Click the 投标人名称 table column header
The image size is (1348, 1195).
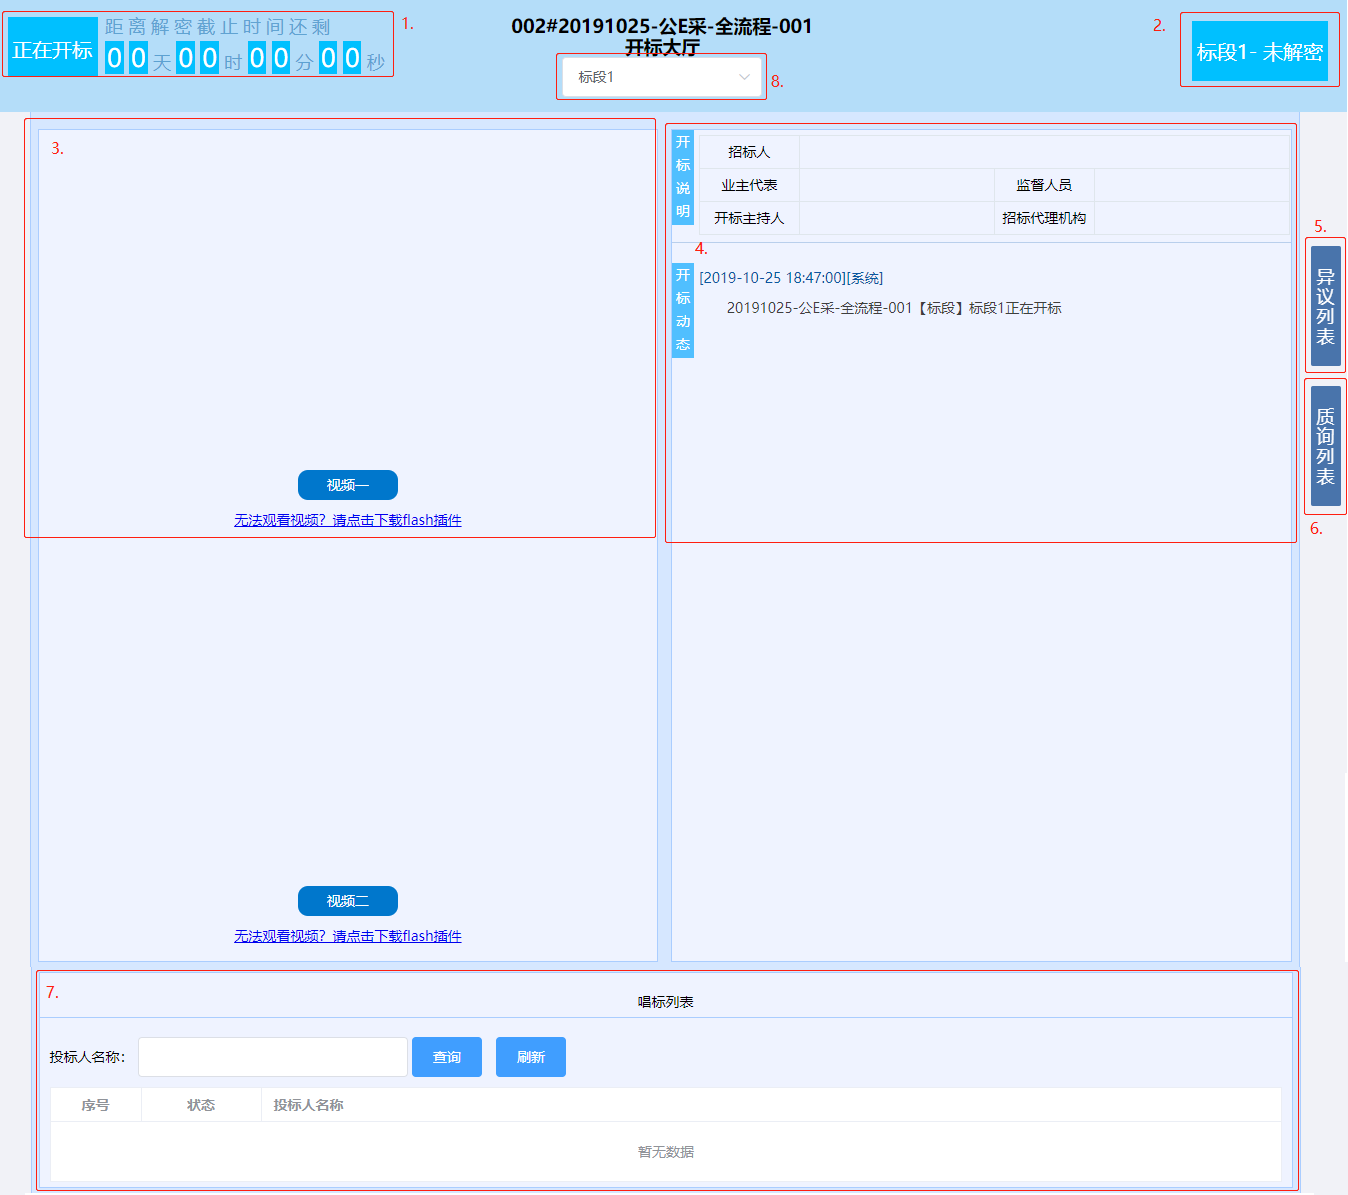(x=308, y=1105)
